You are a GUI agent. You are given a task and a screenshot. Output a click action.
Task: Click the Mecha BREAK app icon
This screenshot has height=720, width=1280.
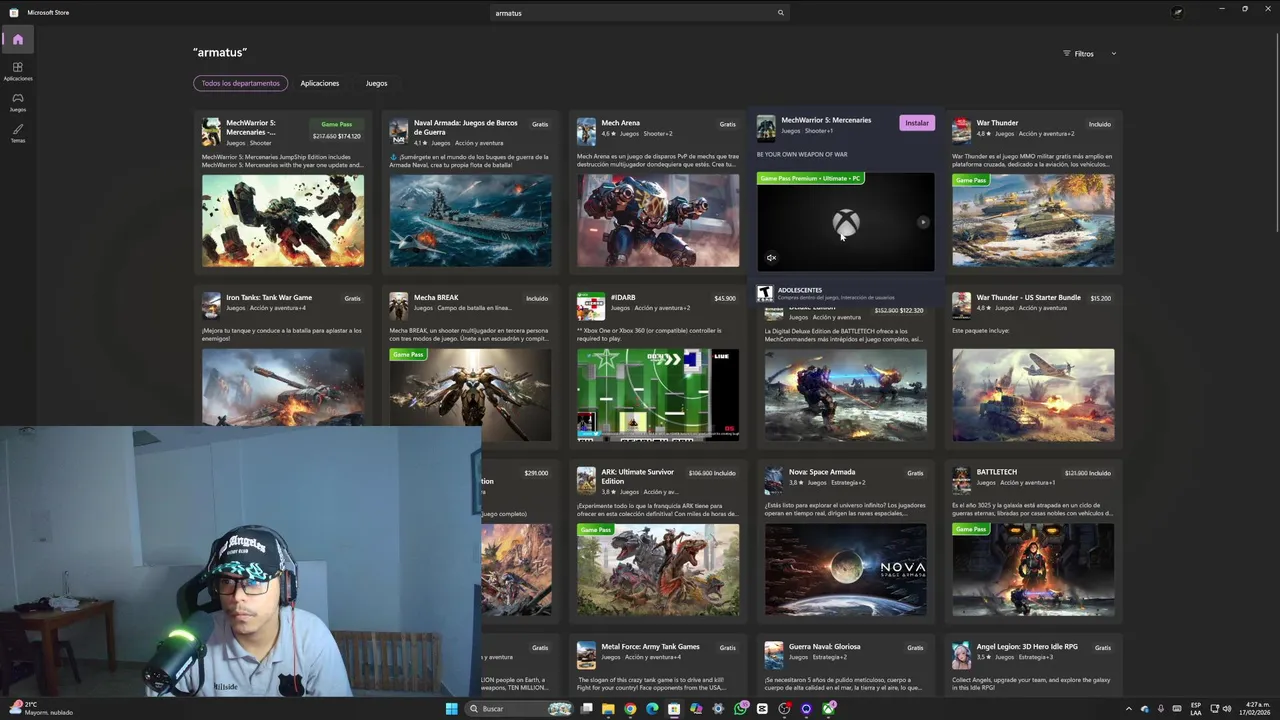[398, 306]
